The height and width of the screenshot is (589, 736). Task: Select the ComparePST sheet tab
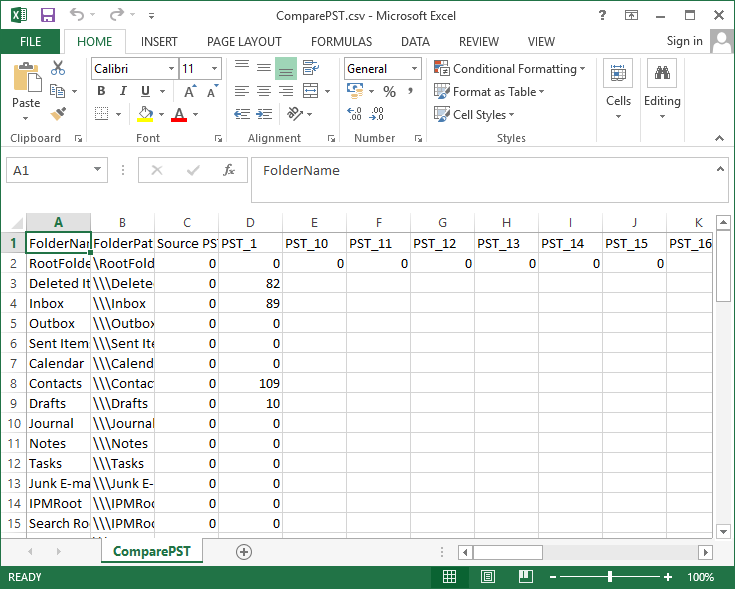pyautogui.click(x=152, y=551)
